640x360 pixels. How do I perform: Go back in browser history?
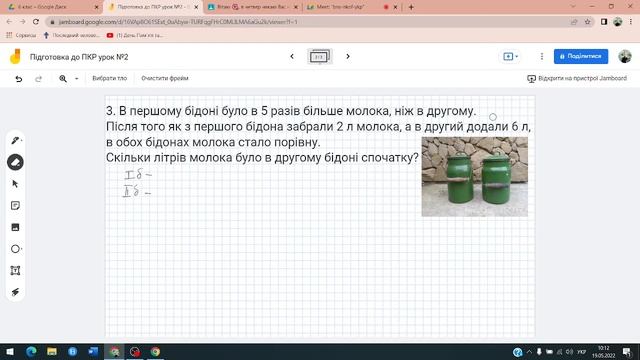coord(9,22)
